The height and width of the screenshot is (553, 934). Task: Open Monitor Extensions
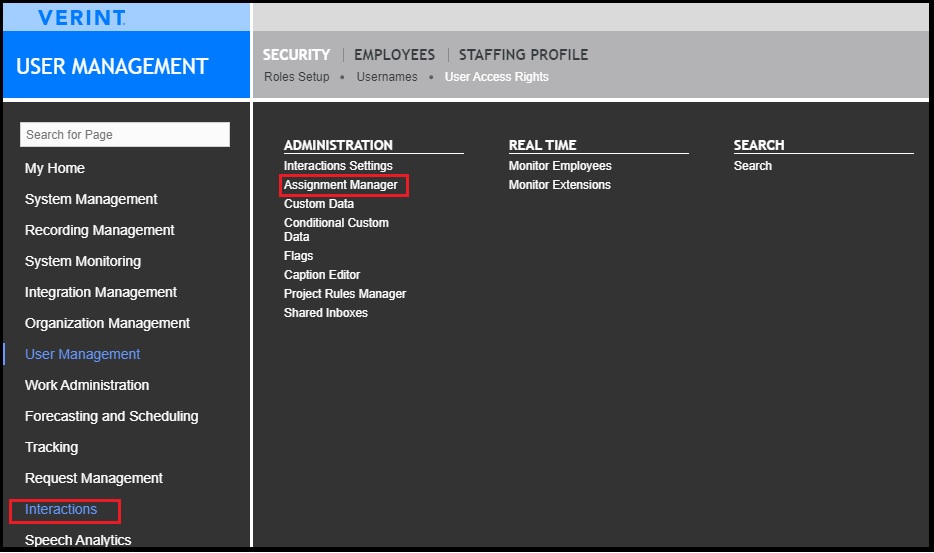(559, 185)
